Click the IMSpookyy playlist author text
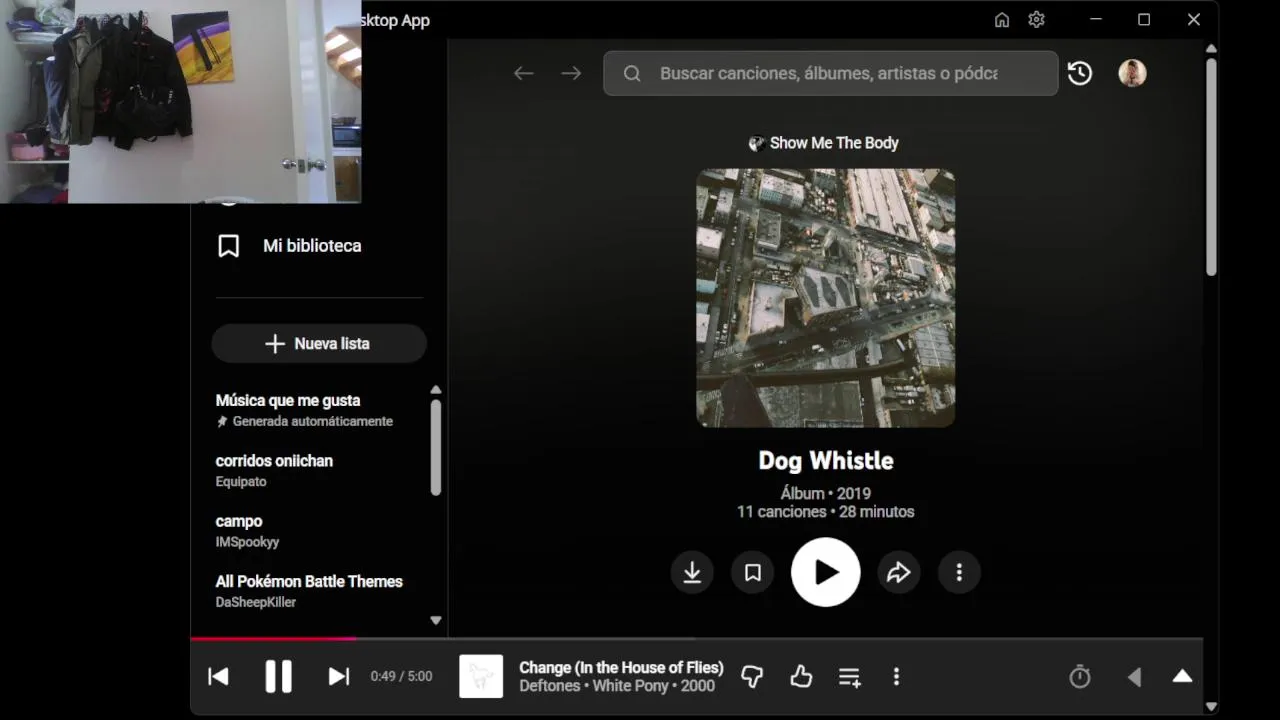Viewport: 1280px width, 720px height. (x=247, y=542)
